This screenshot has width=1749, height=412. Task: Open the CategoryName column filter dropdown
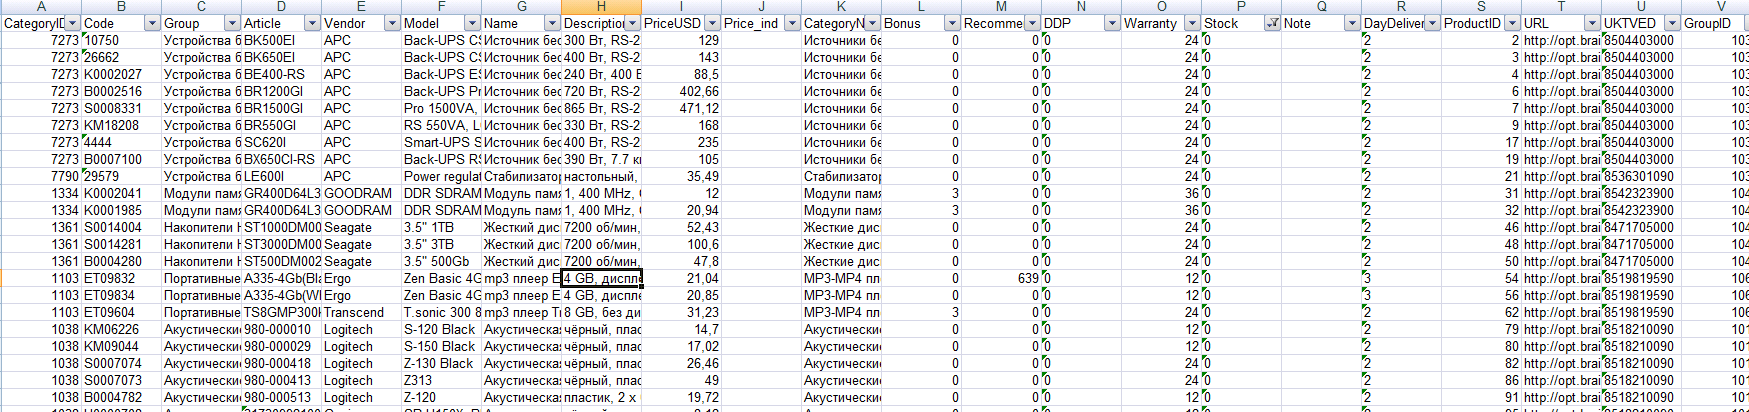click(x=872, y=23)
